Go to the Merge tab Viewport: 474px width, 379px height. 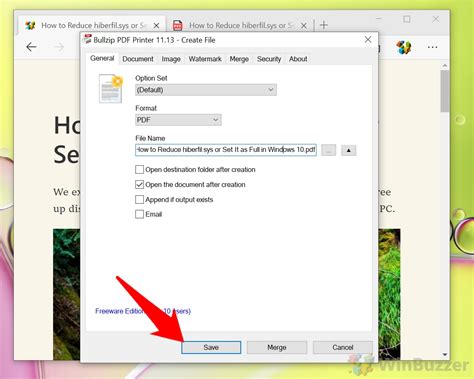tap(239, 59)
